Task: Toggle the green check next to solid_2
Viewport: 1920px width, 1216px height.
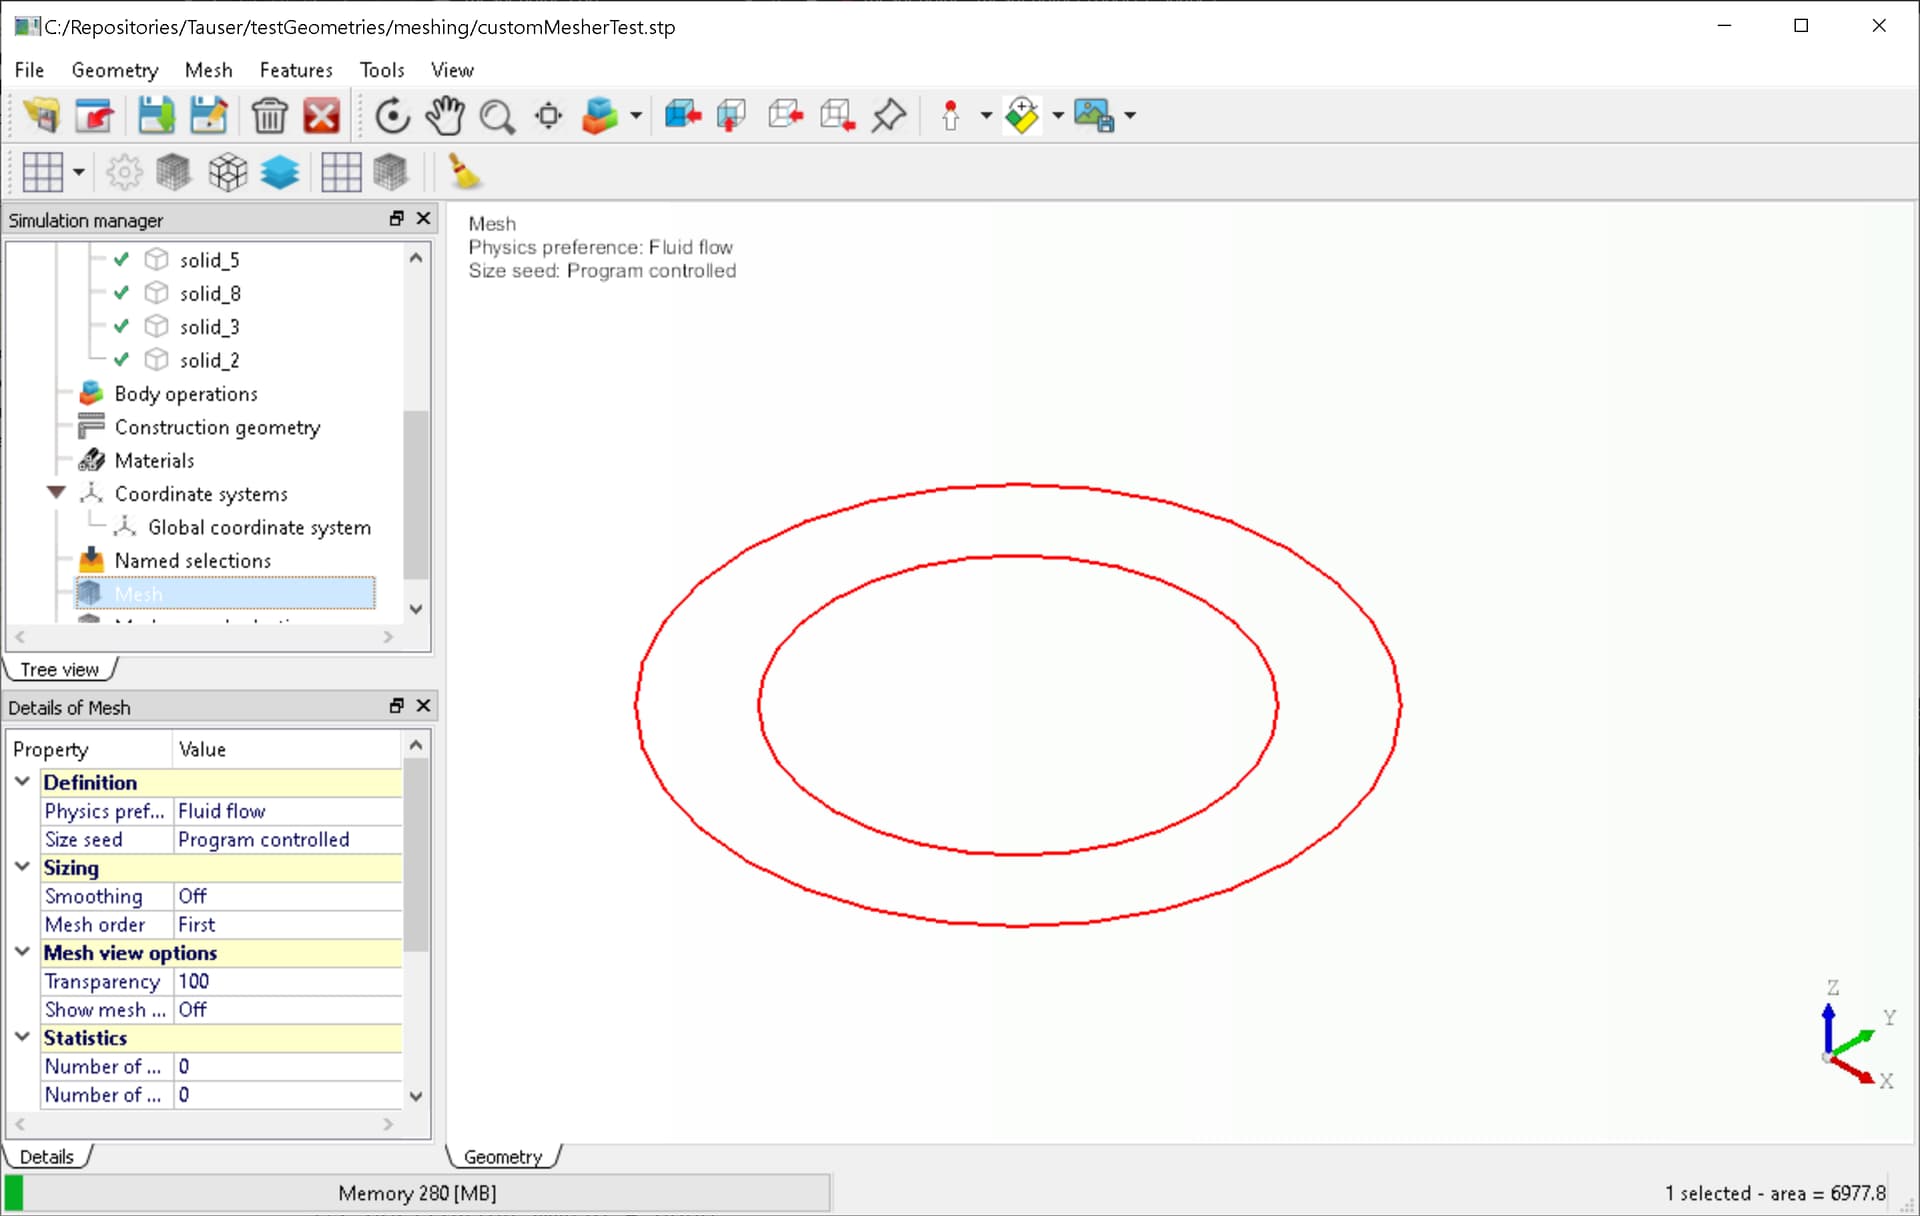Action: (x=122, y=360)
